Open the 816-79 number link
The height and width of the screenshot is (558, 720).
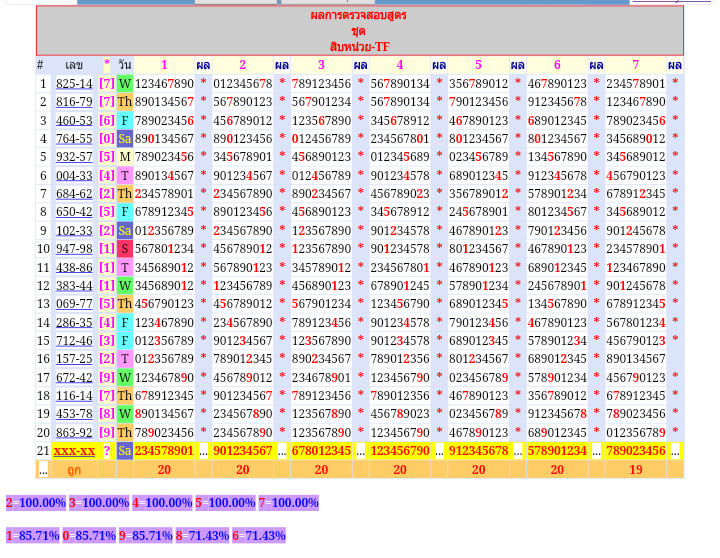pyautogui.click(x=74, y=102)
